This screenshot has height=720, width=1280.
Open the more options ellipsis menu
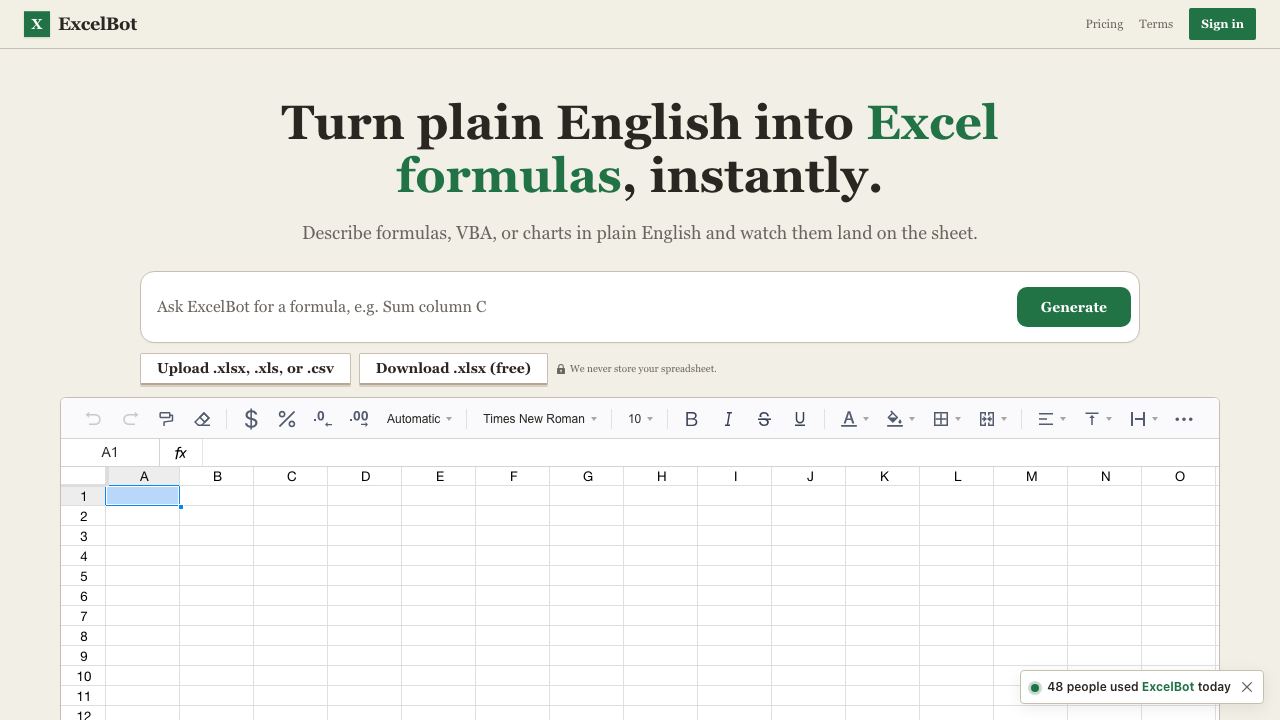(1184, 419)
